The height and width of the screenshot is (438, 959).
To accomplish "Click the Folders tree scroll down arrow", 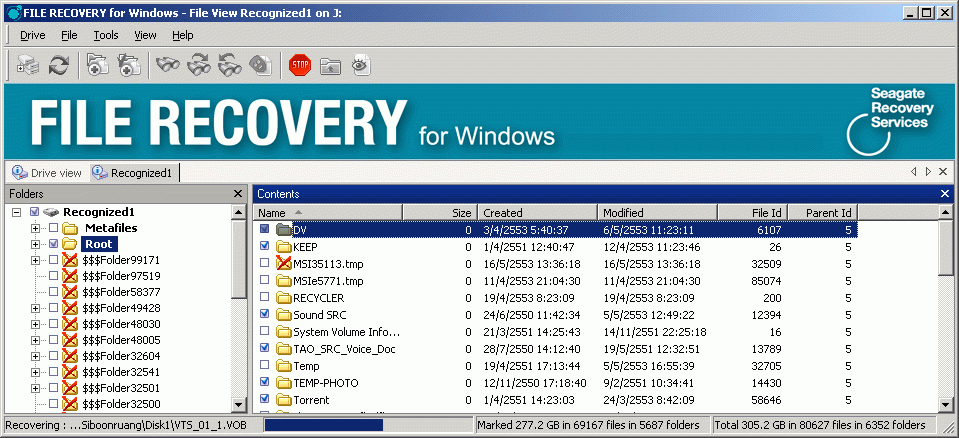I will (x=239, y=404).
